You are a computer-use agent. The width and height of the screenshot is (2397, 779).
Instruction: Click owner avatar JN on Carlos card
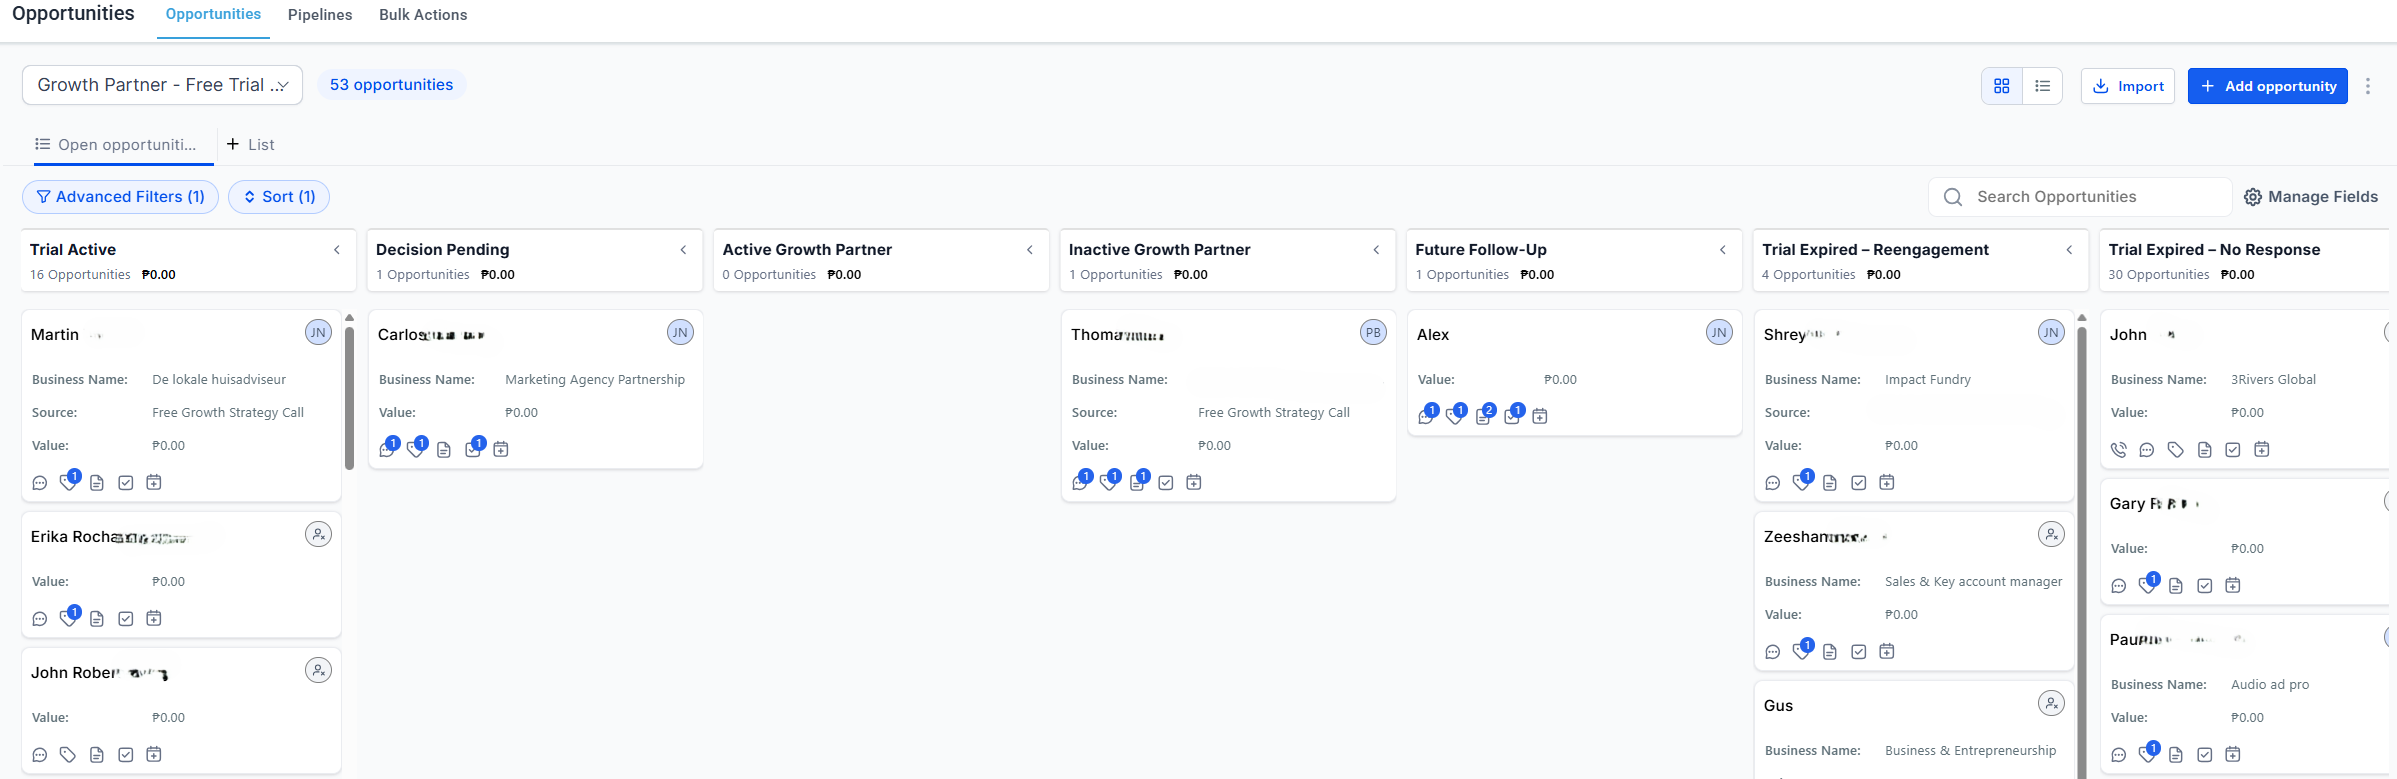(x=680, y=333)
